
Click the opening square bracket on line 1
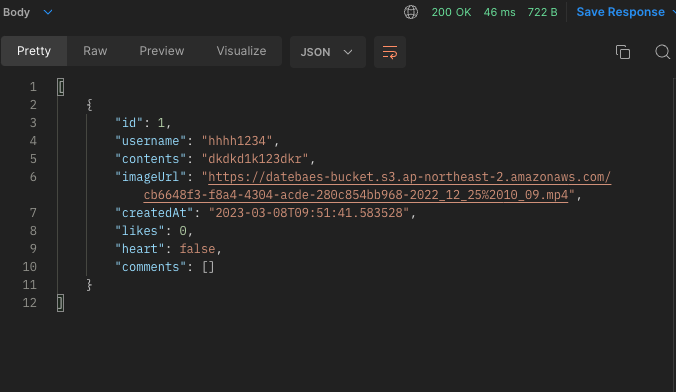pyautogui.click(x=61, y=87)
